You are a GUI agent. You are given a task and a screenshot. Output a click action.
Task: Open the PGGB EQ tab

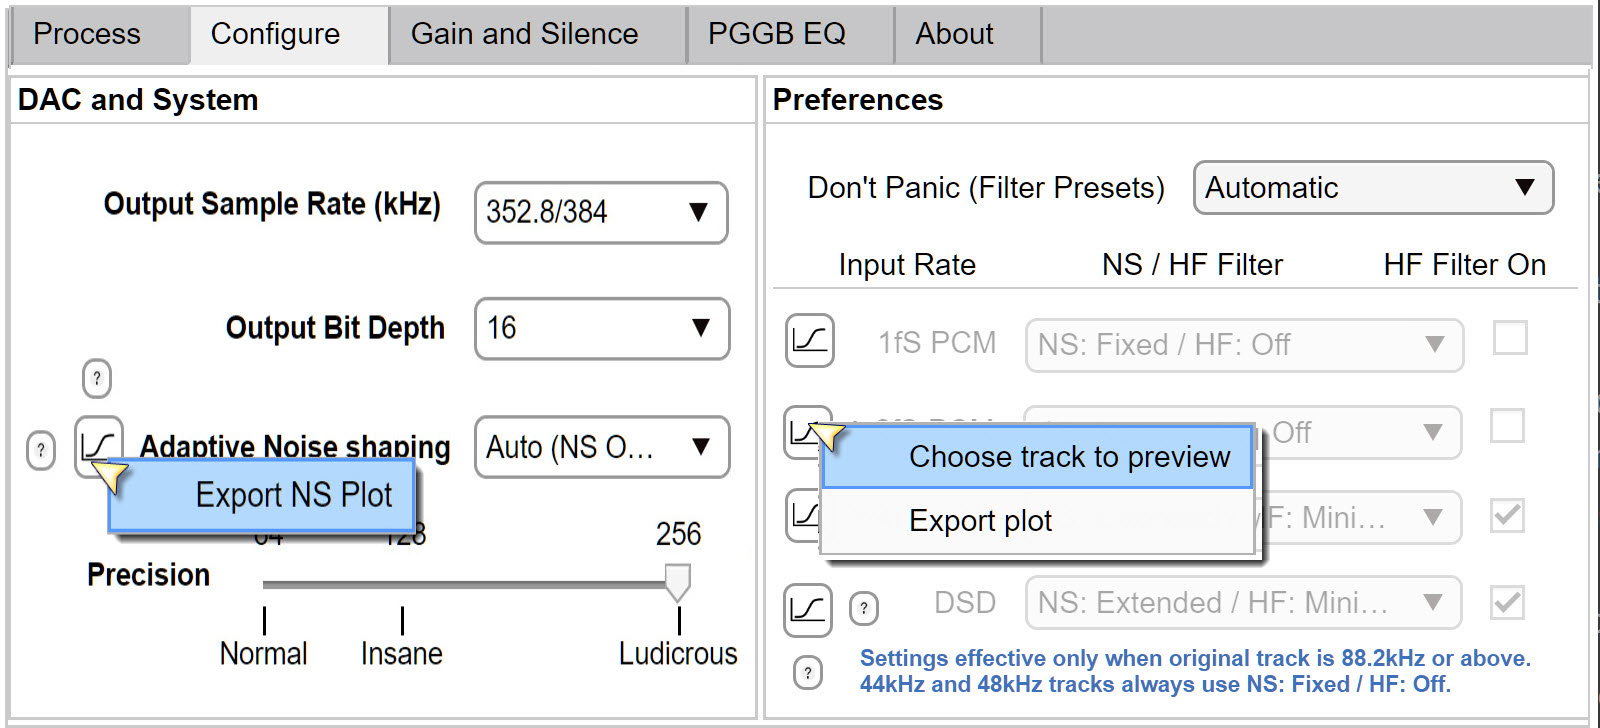coord(777,34)
